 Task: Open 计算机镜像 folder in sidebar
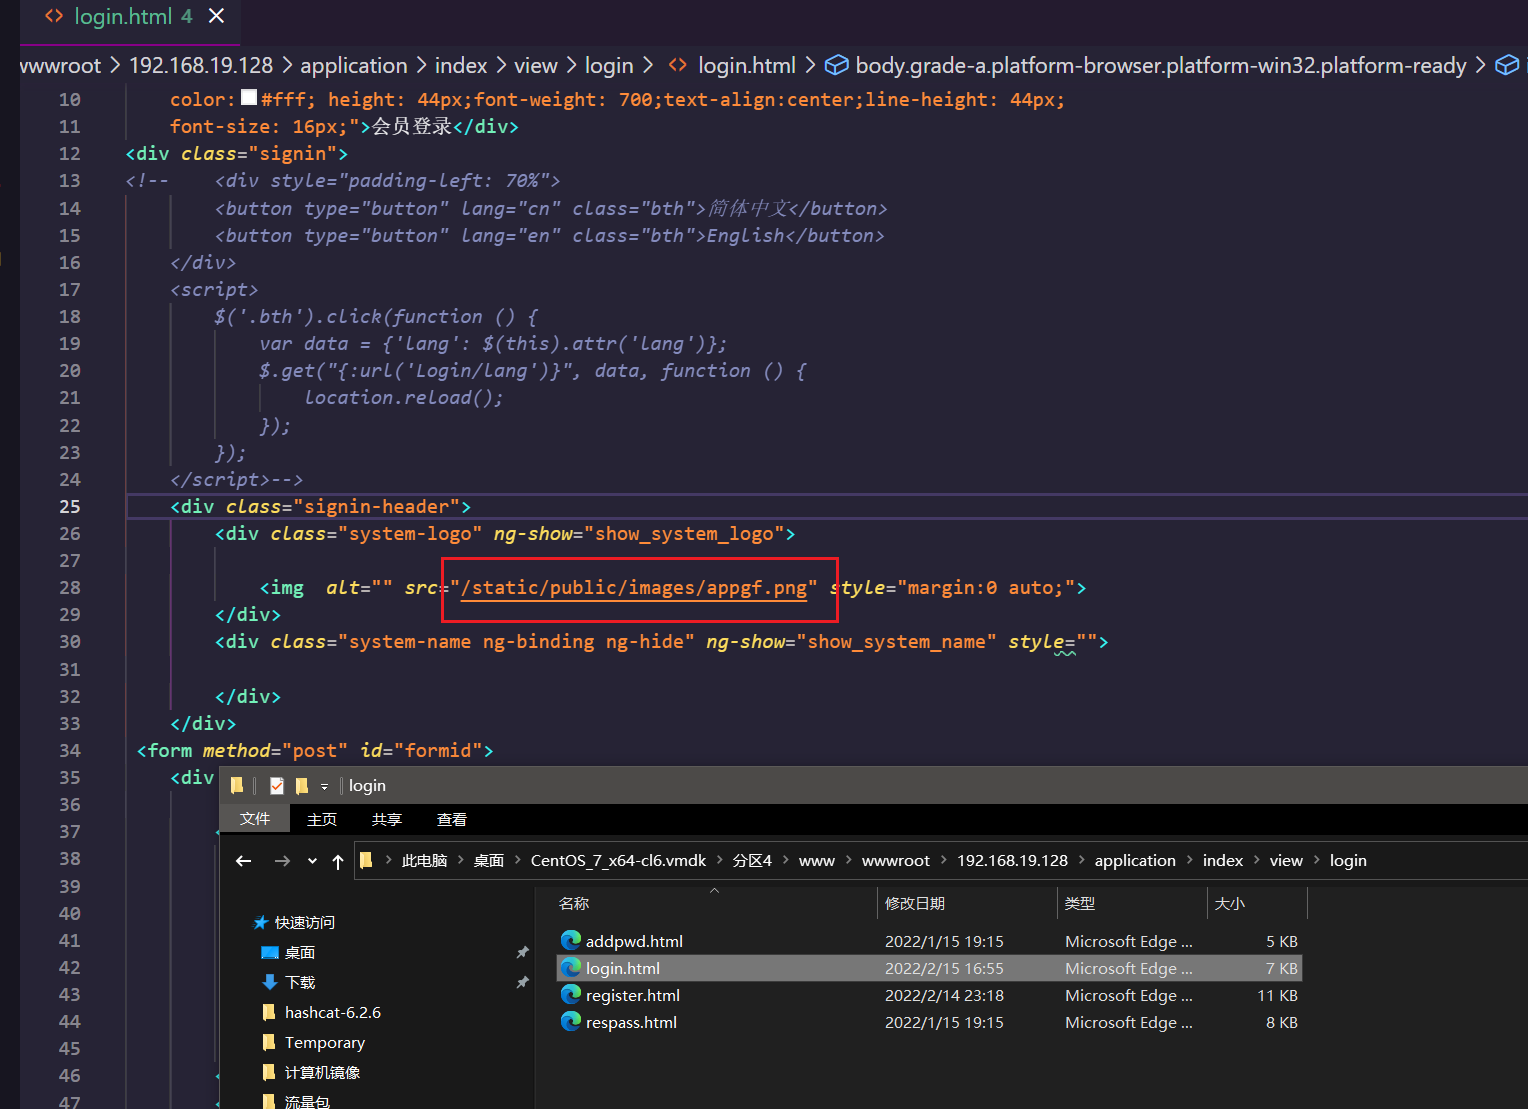pyautogui.click(x=311, y=1073)
